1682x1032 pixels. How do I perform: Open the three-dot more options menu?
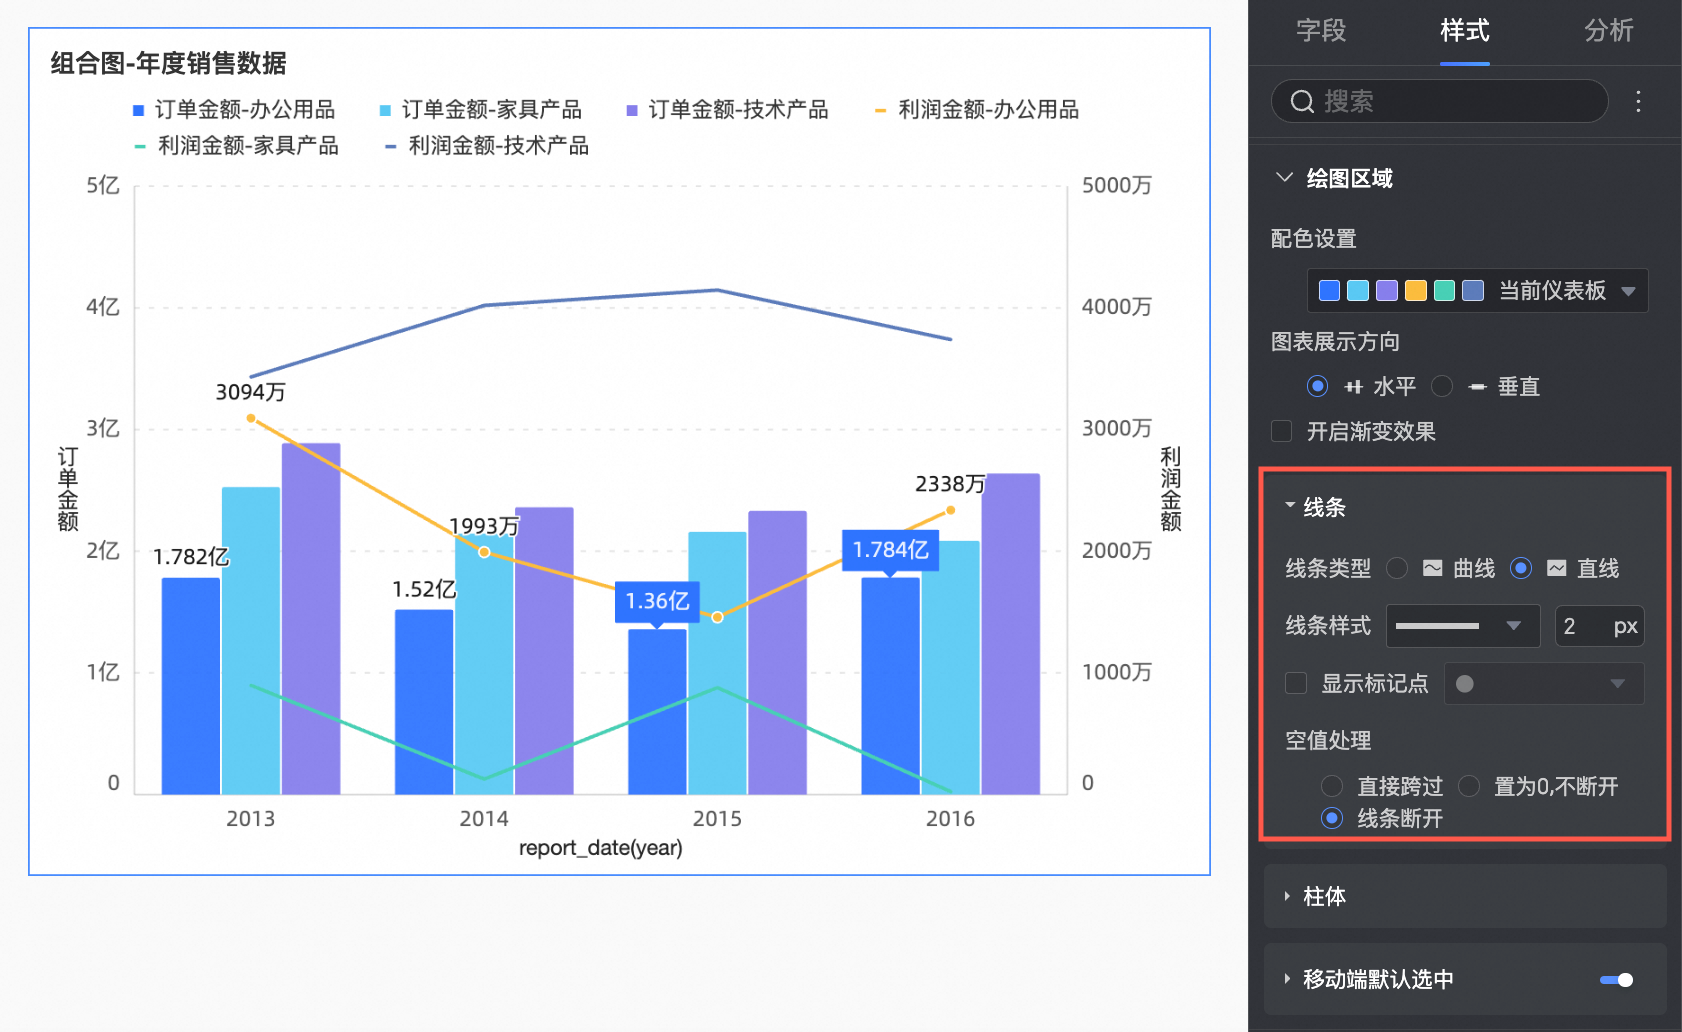(x=1638, y=101)
